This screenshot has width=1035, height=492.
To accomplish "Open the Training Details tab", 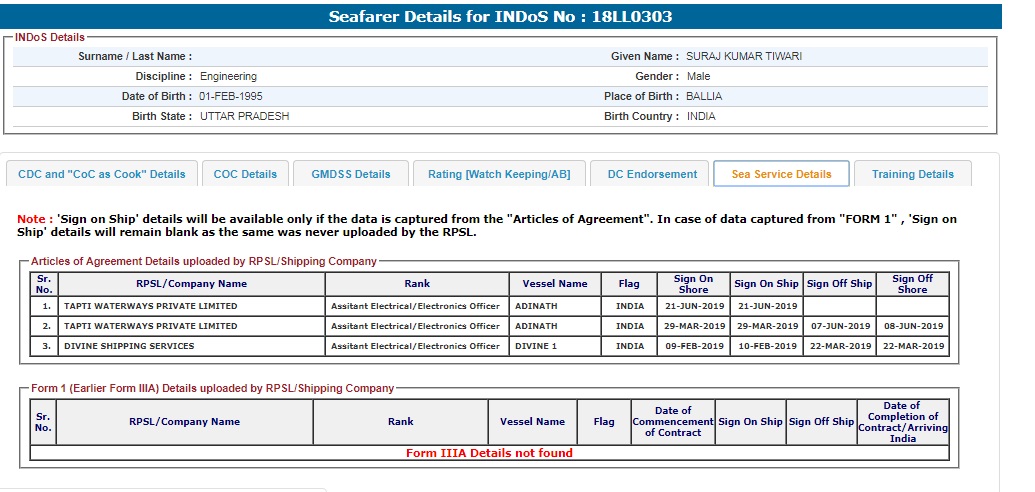I will 912,174.
